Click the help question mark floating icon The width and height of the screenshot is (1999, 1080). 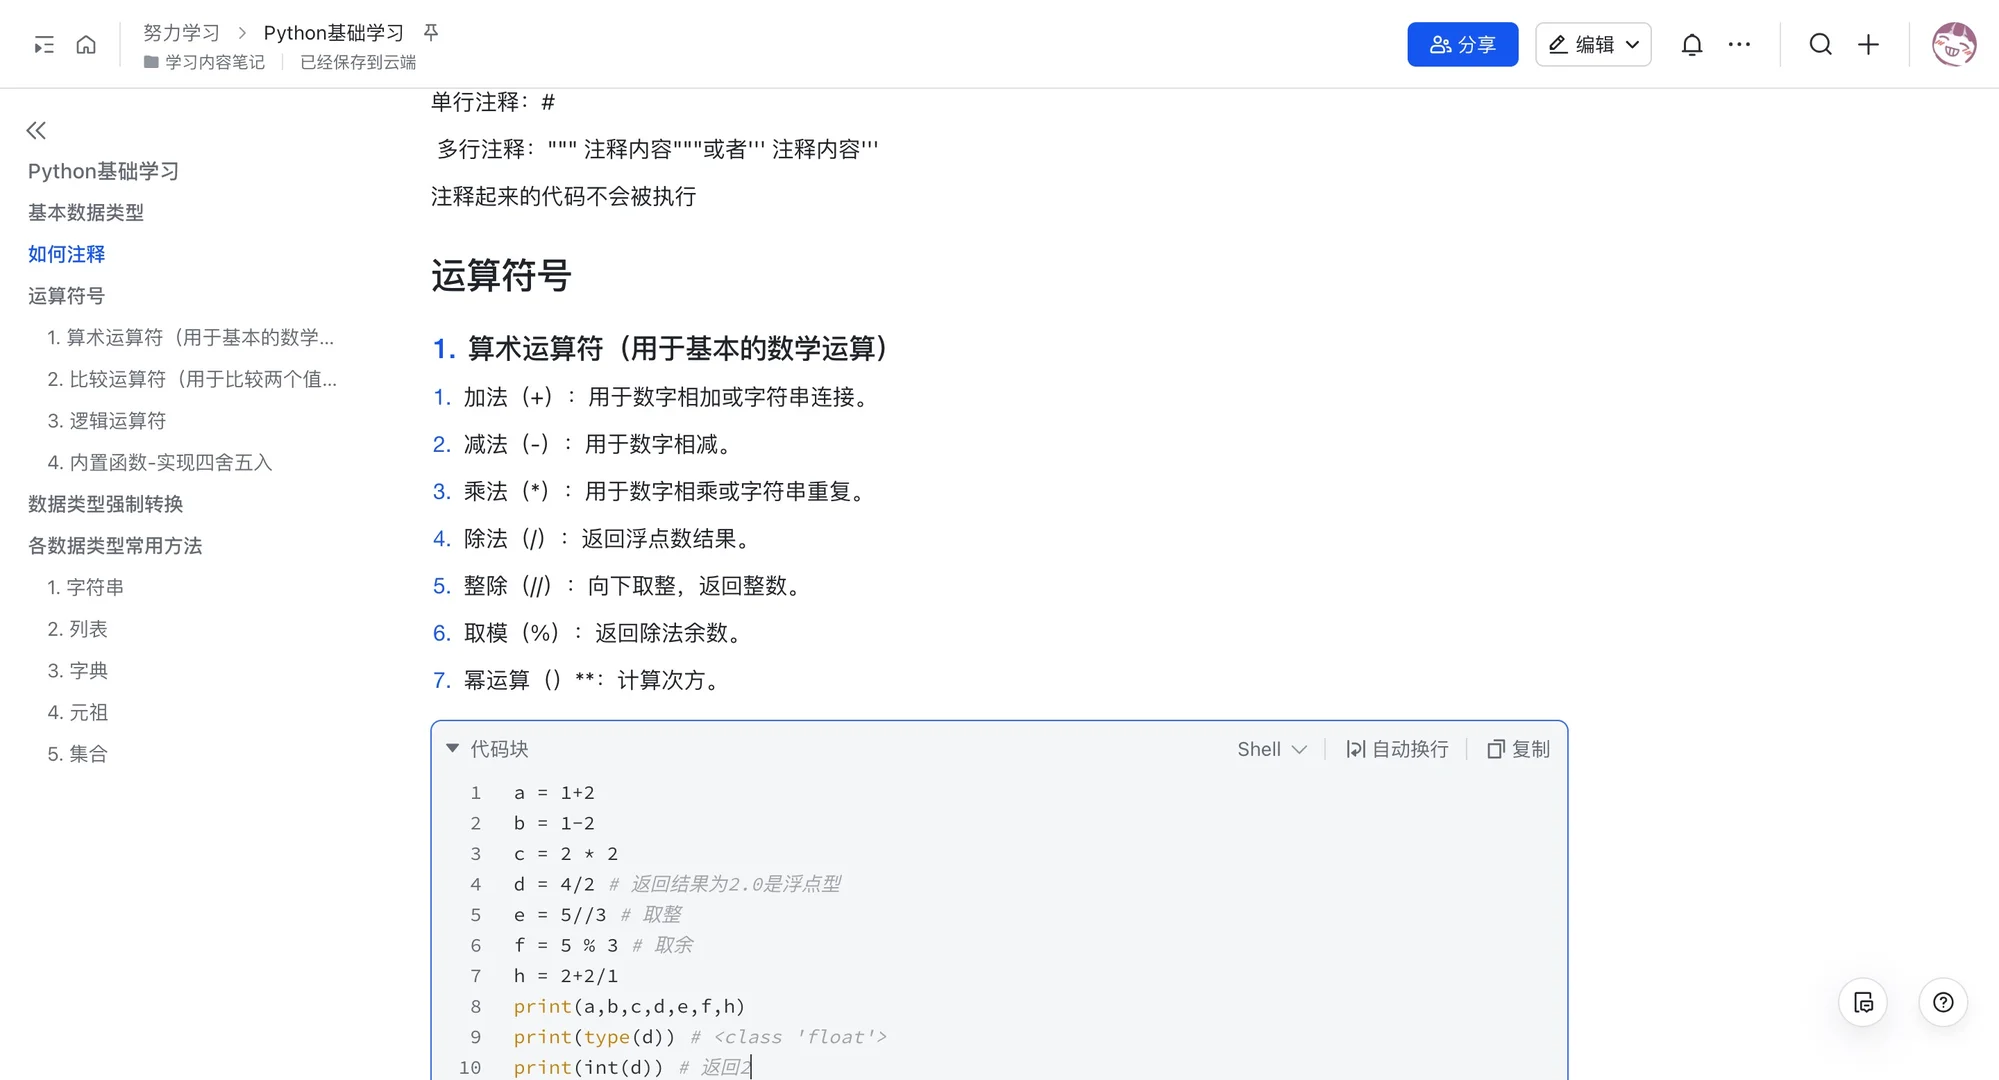[1943, 1002]
